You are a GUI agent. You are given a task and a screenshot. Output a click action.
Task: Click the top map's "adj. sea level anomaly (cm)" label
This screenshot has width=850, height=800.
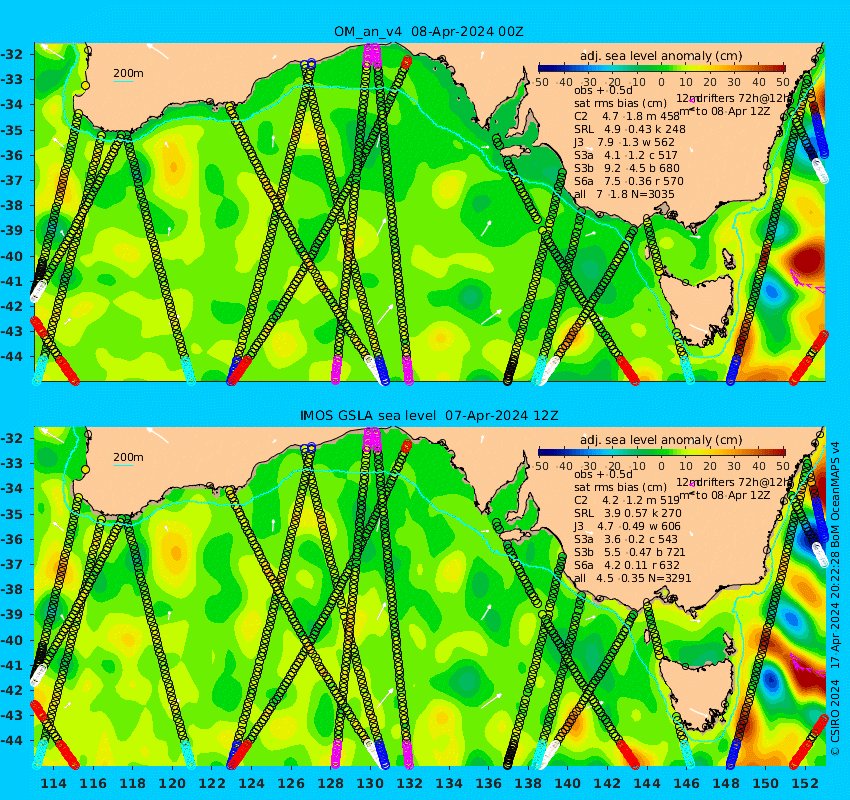pos(661,56)
